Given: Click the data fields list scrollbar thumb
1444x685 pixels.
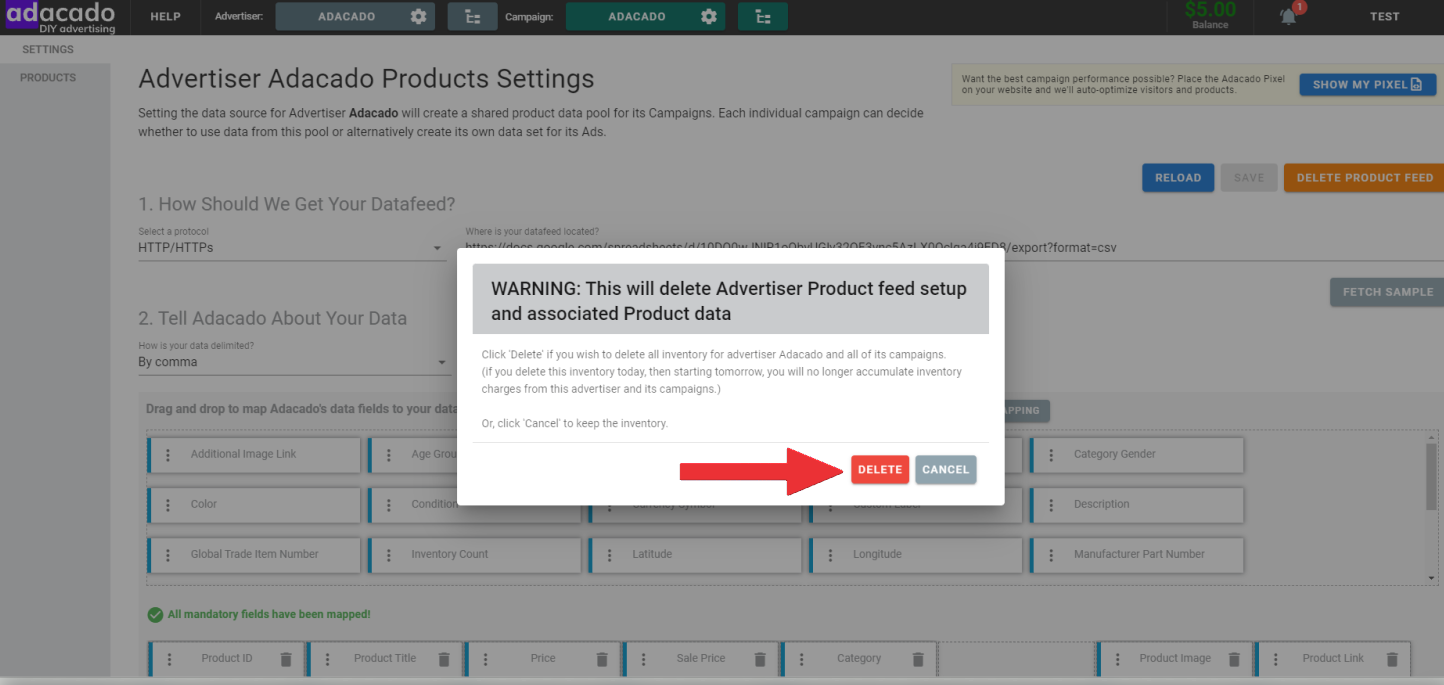Looking at the screenshot, I should [x=1433, y=477].
